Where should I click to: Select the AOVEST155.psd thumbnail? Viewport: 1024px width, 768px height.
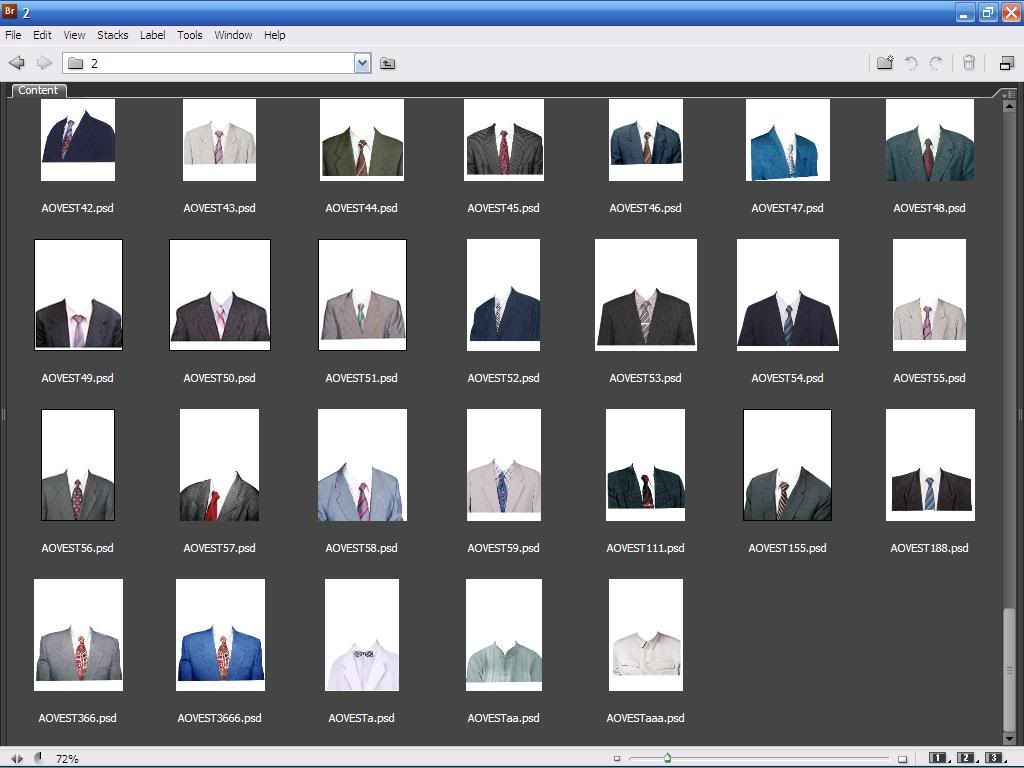pos(788,465)
